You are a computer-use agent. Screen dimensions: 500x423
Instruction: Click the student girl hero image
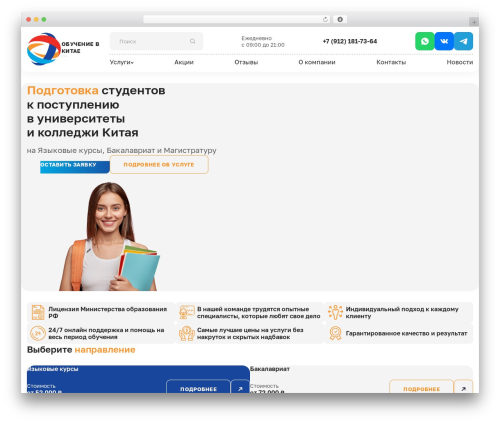[x=109, y=237]
